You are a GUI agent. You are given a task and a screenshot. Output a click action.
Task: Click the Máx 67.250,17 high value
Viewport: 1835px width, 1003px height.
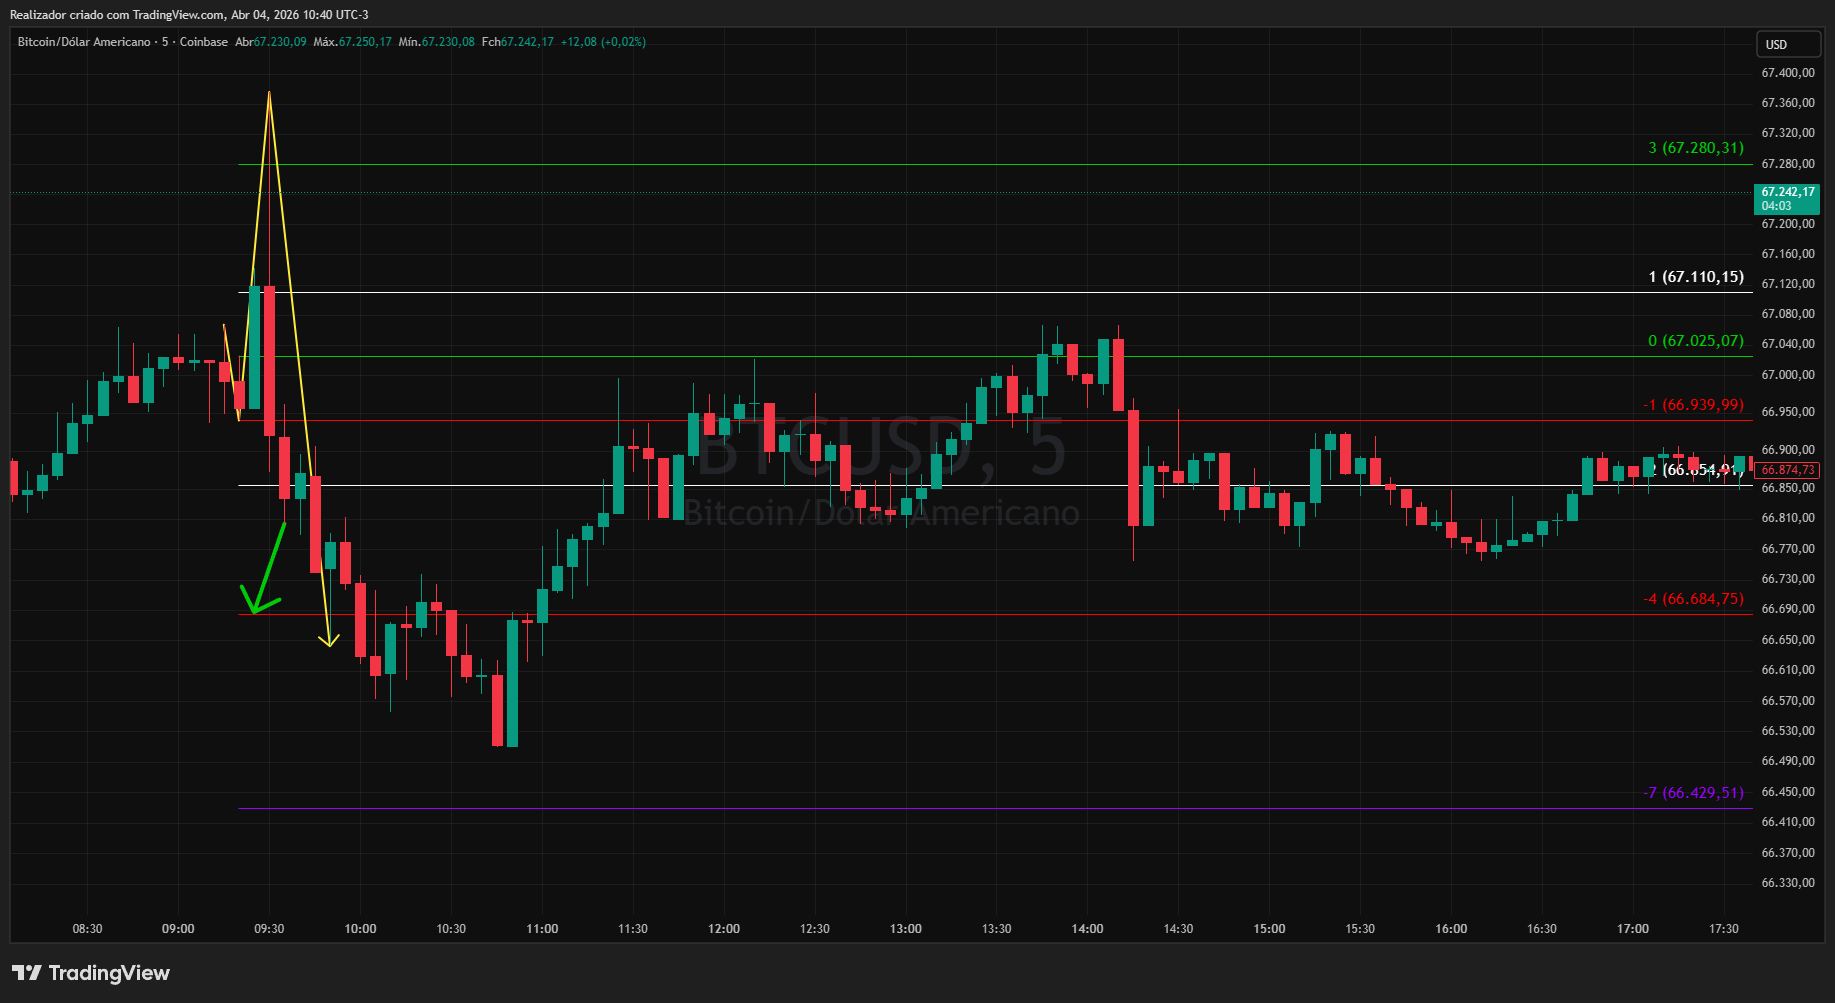tap(352, 42)
